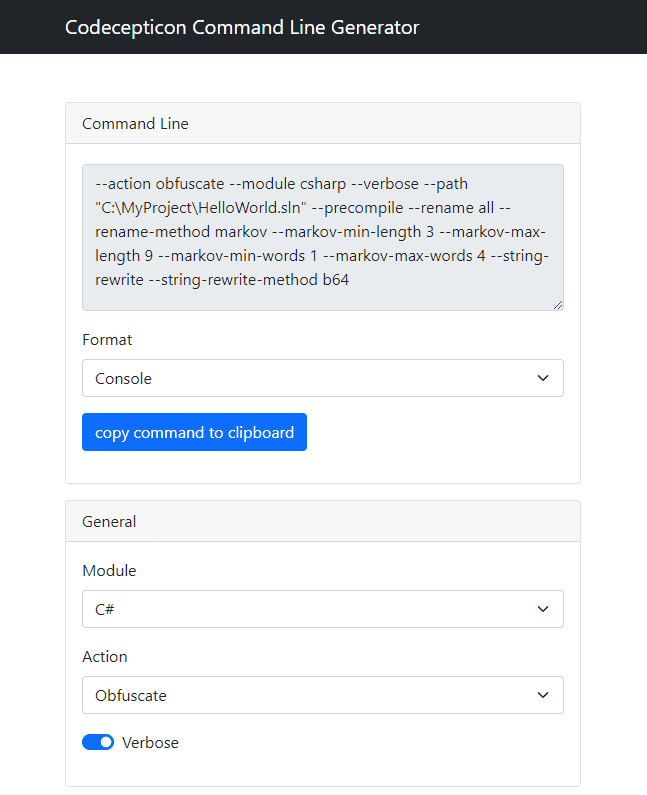The image size is (647, 795).
Task: Click the Verbose label text
Action: coord(151,743)
